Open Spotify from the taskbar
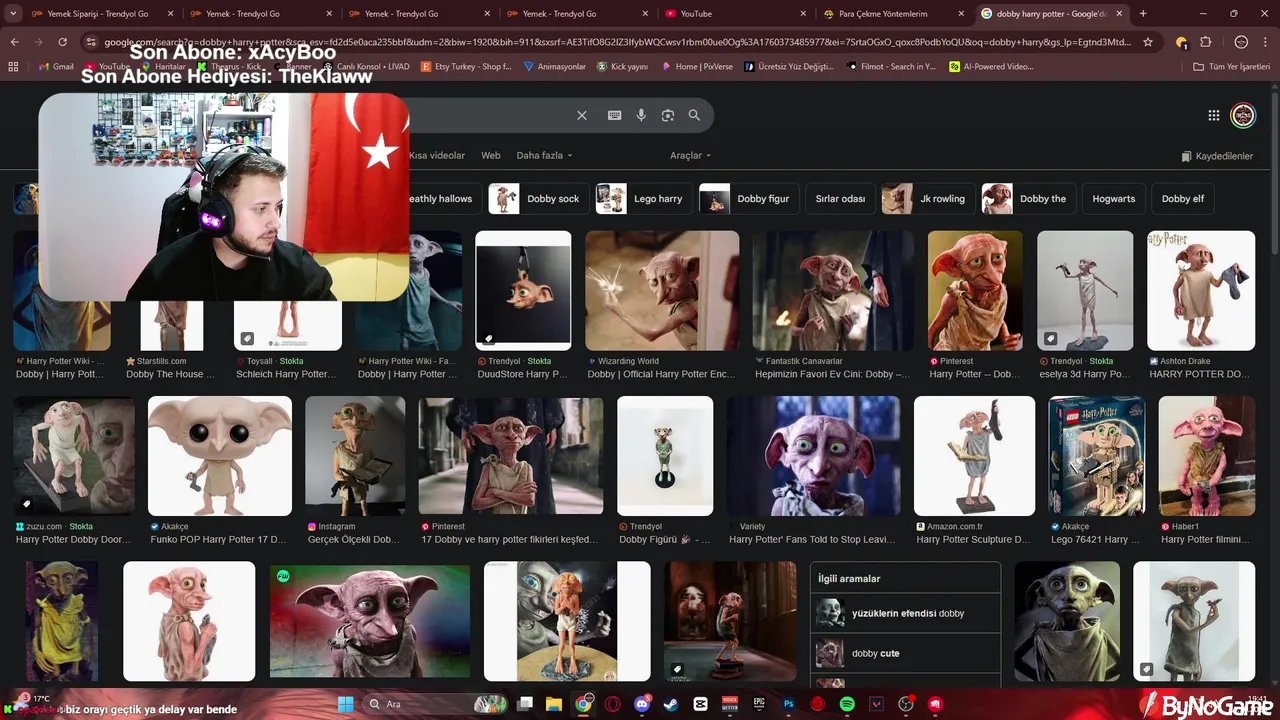This screenshot has height=720, width=1280. pyautogui.click(x=847, y=704)
